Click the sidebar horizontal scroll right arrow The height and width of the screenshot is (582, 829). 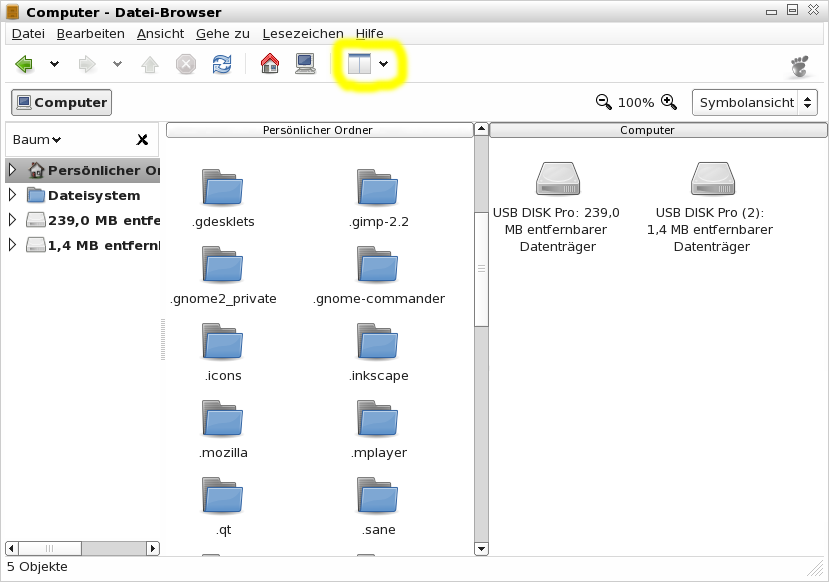click(153, 548)
